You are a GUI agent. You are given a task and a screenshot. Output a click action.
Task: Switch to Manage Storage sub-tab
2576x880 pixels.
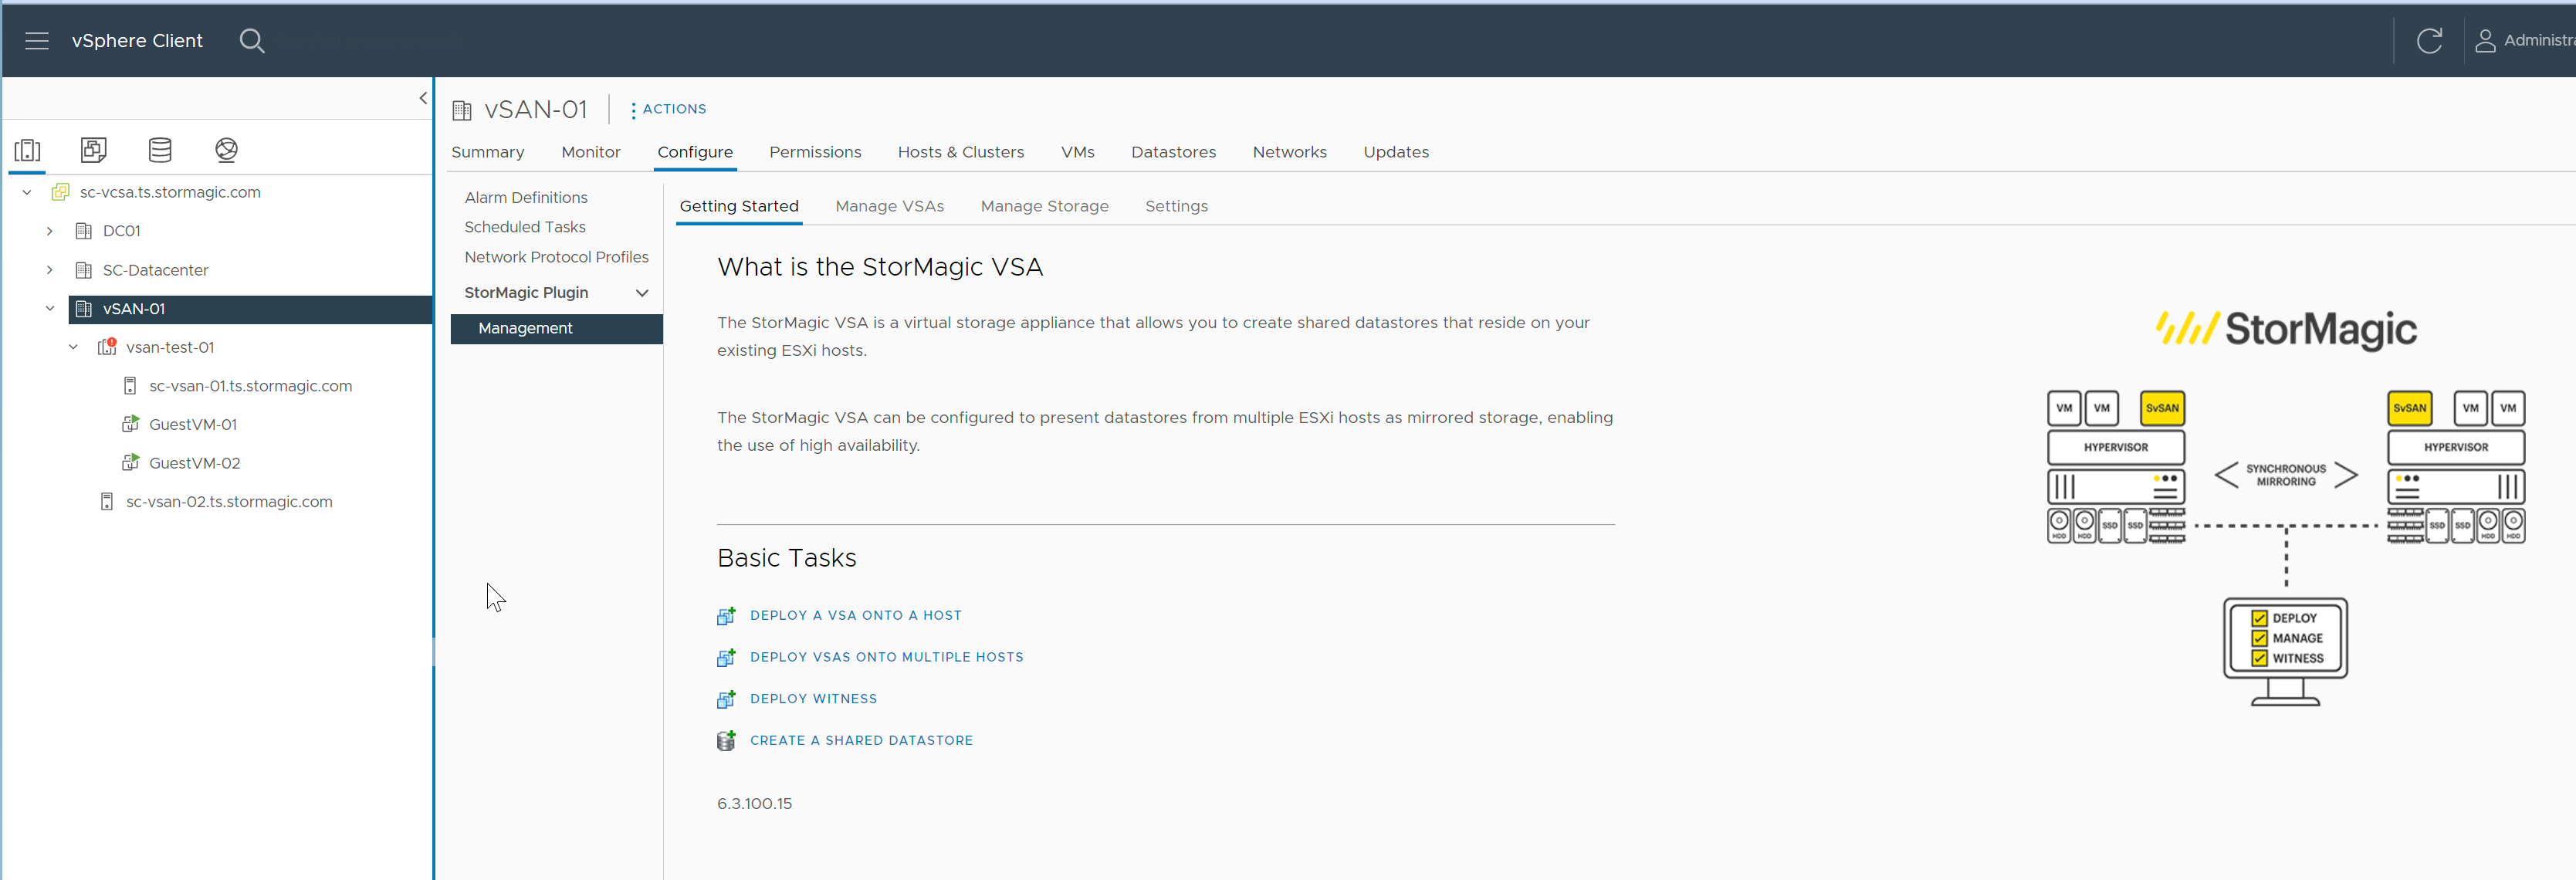coord(1045,206)
